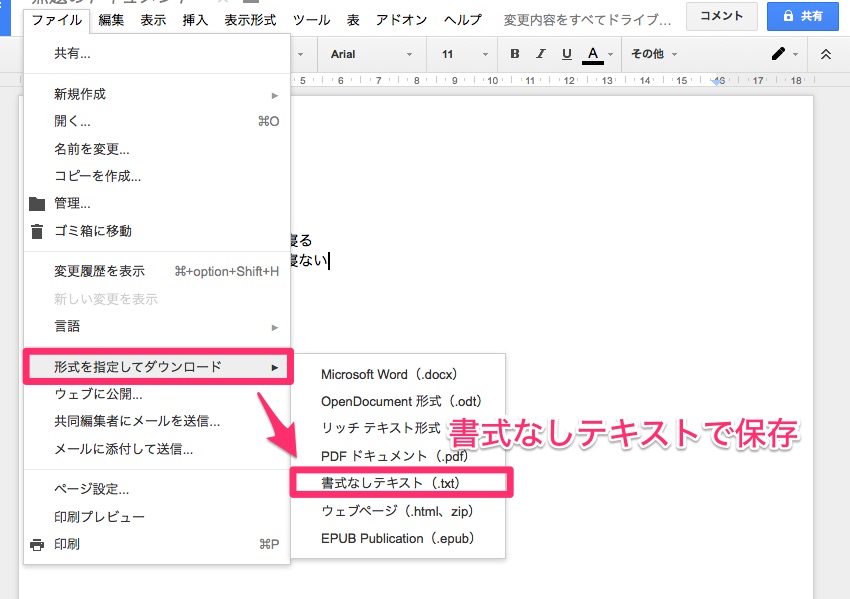The image size is (850, 599).
Task: Collapse toolbar with double chevron icon
Action: click(x=825, y=54)
